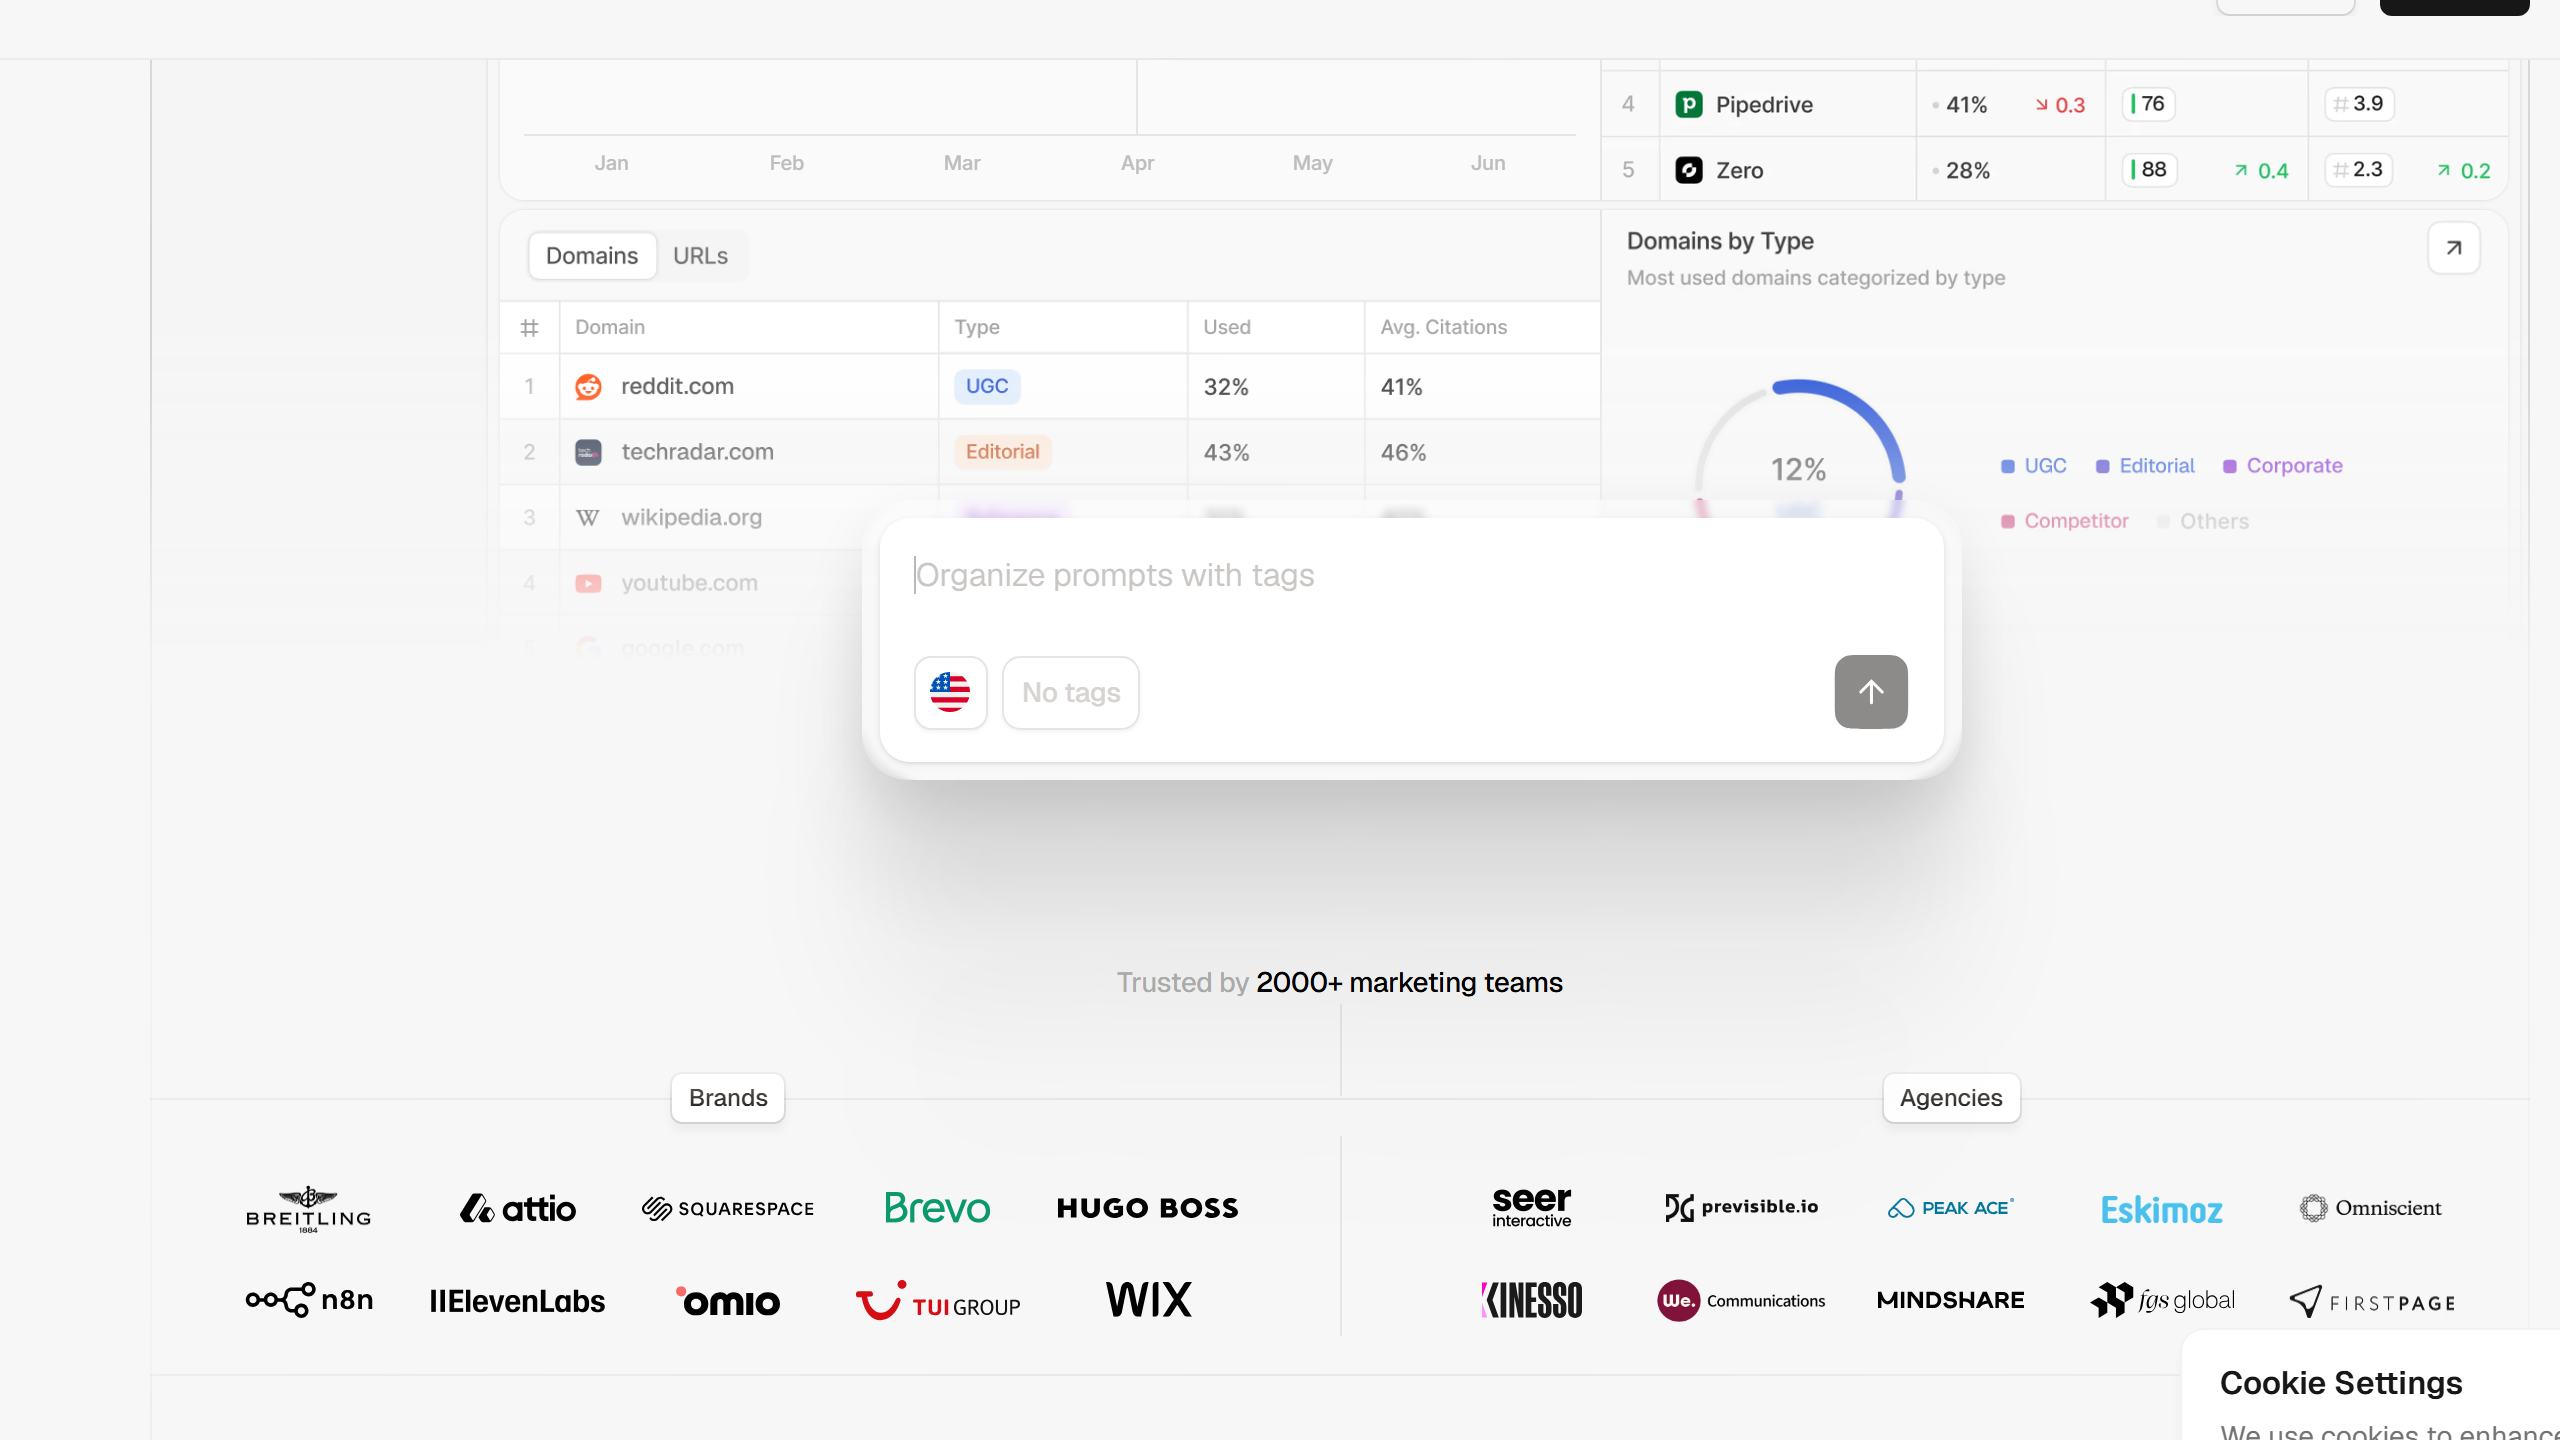Click the WIX logo
Viewport: 2560px width, 1440px height.
tap(1149, 1300)
